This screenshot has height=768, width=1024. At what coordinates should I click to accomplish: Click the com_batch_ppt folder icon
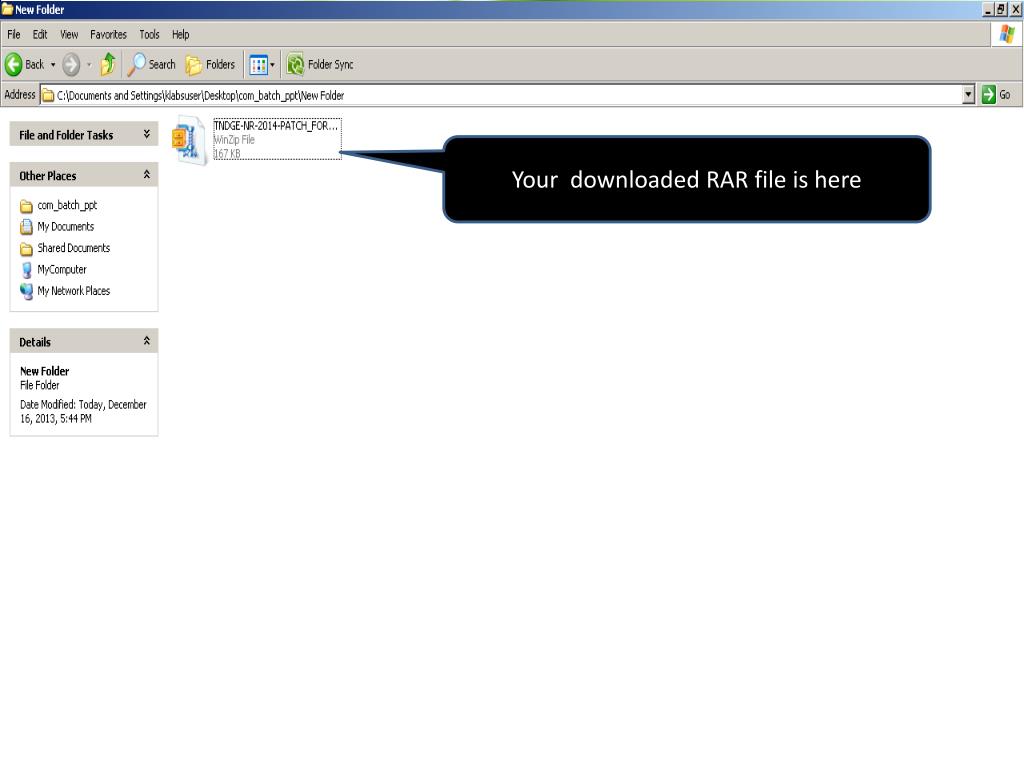tap(26, 206)
